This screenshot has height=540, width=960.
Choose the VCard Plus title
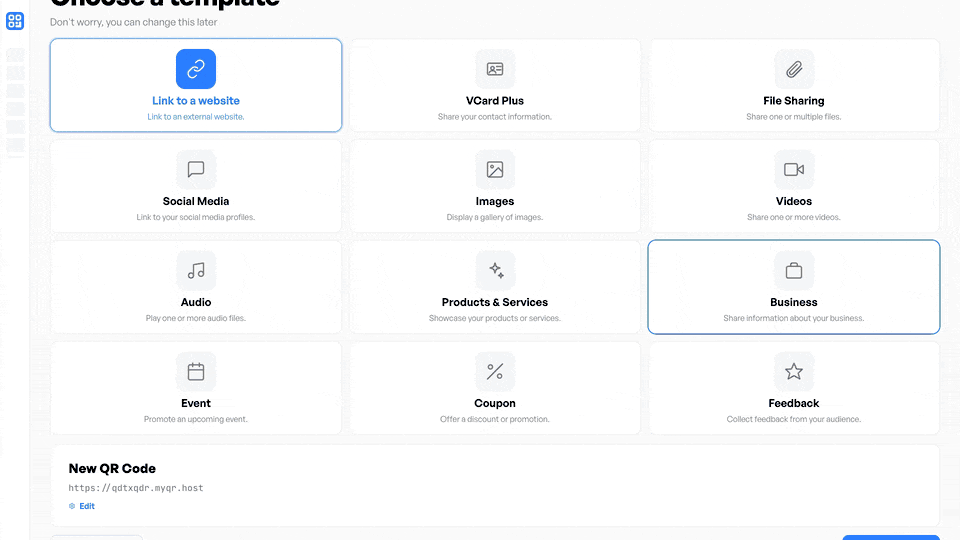coord(495,101)
